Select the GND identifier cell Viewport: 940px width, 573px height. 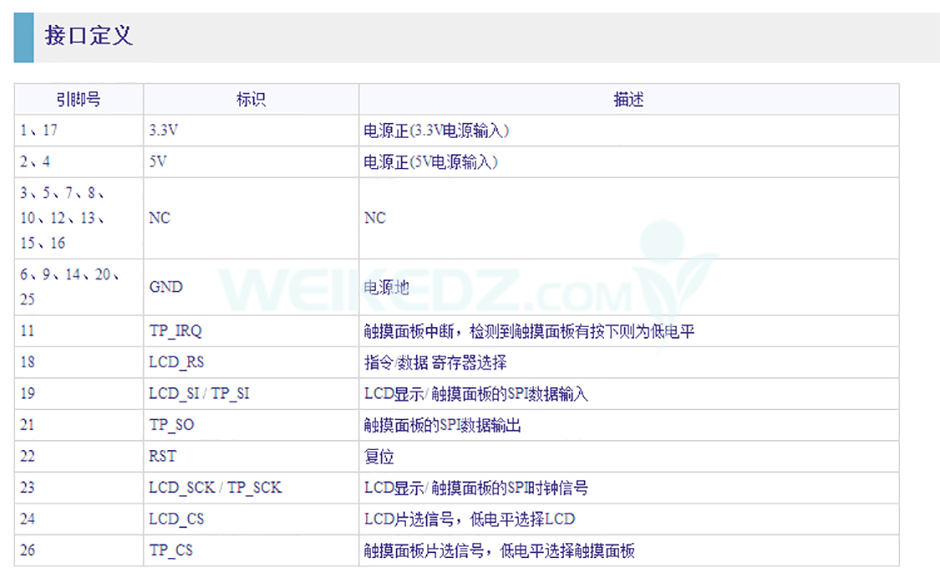[251, 286]
